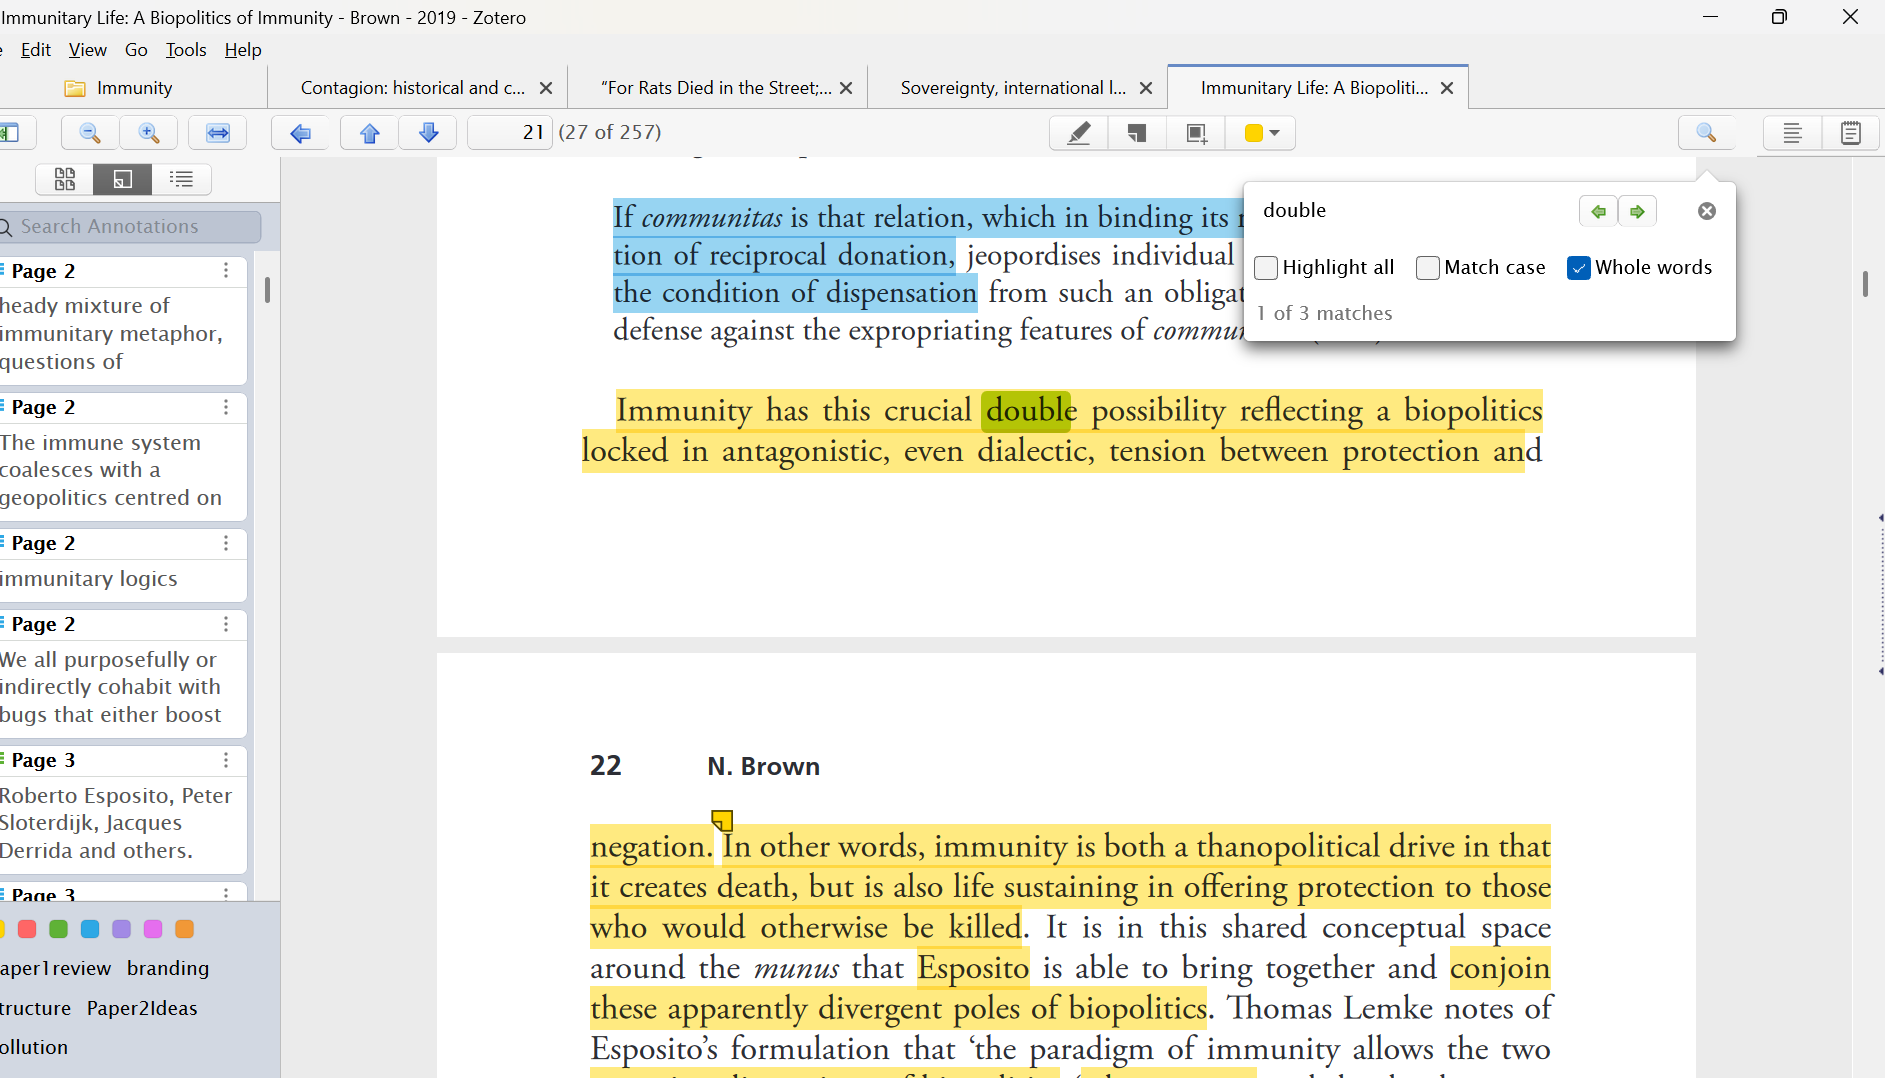Close the Immunitary Life tab
This screenshot has width=1885, height=1078.
tap(1446, 88)
